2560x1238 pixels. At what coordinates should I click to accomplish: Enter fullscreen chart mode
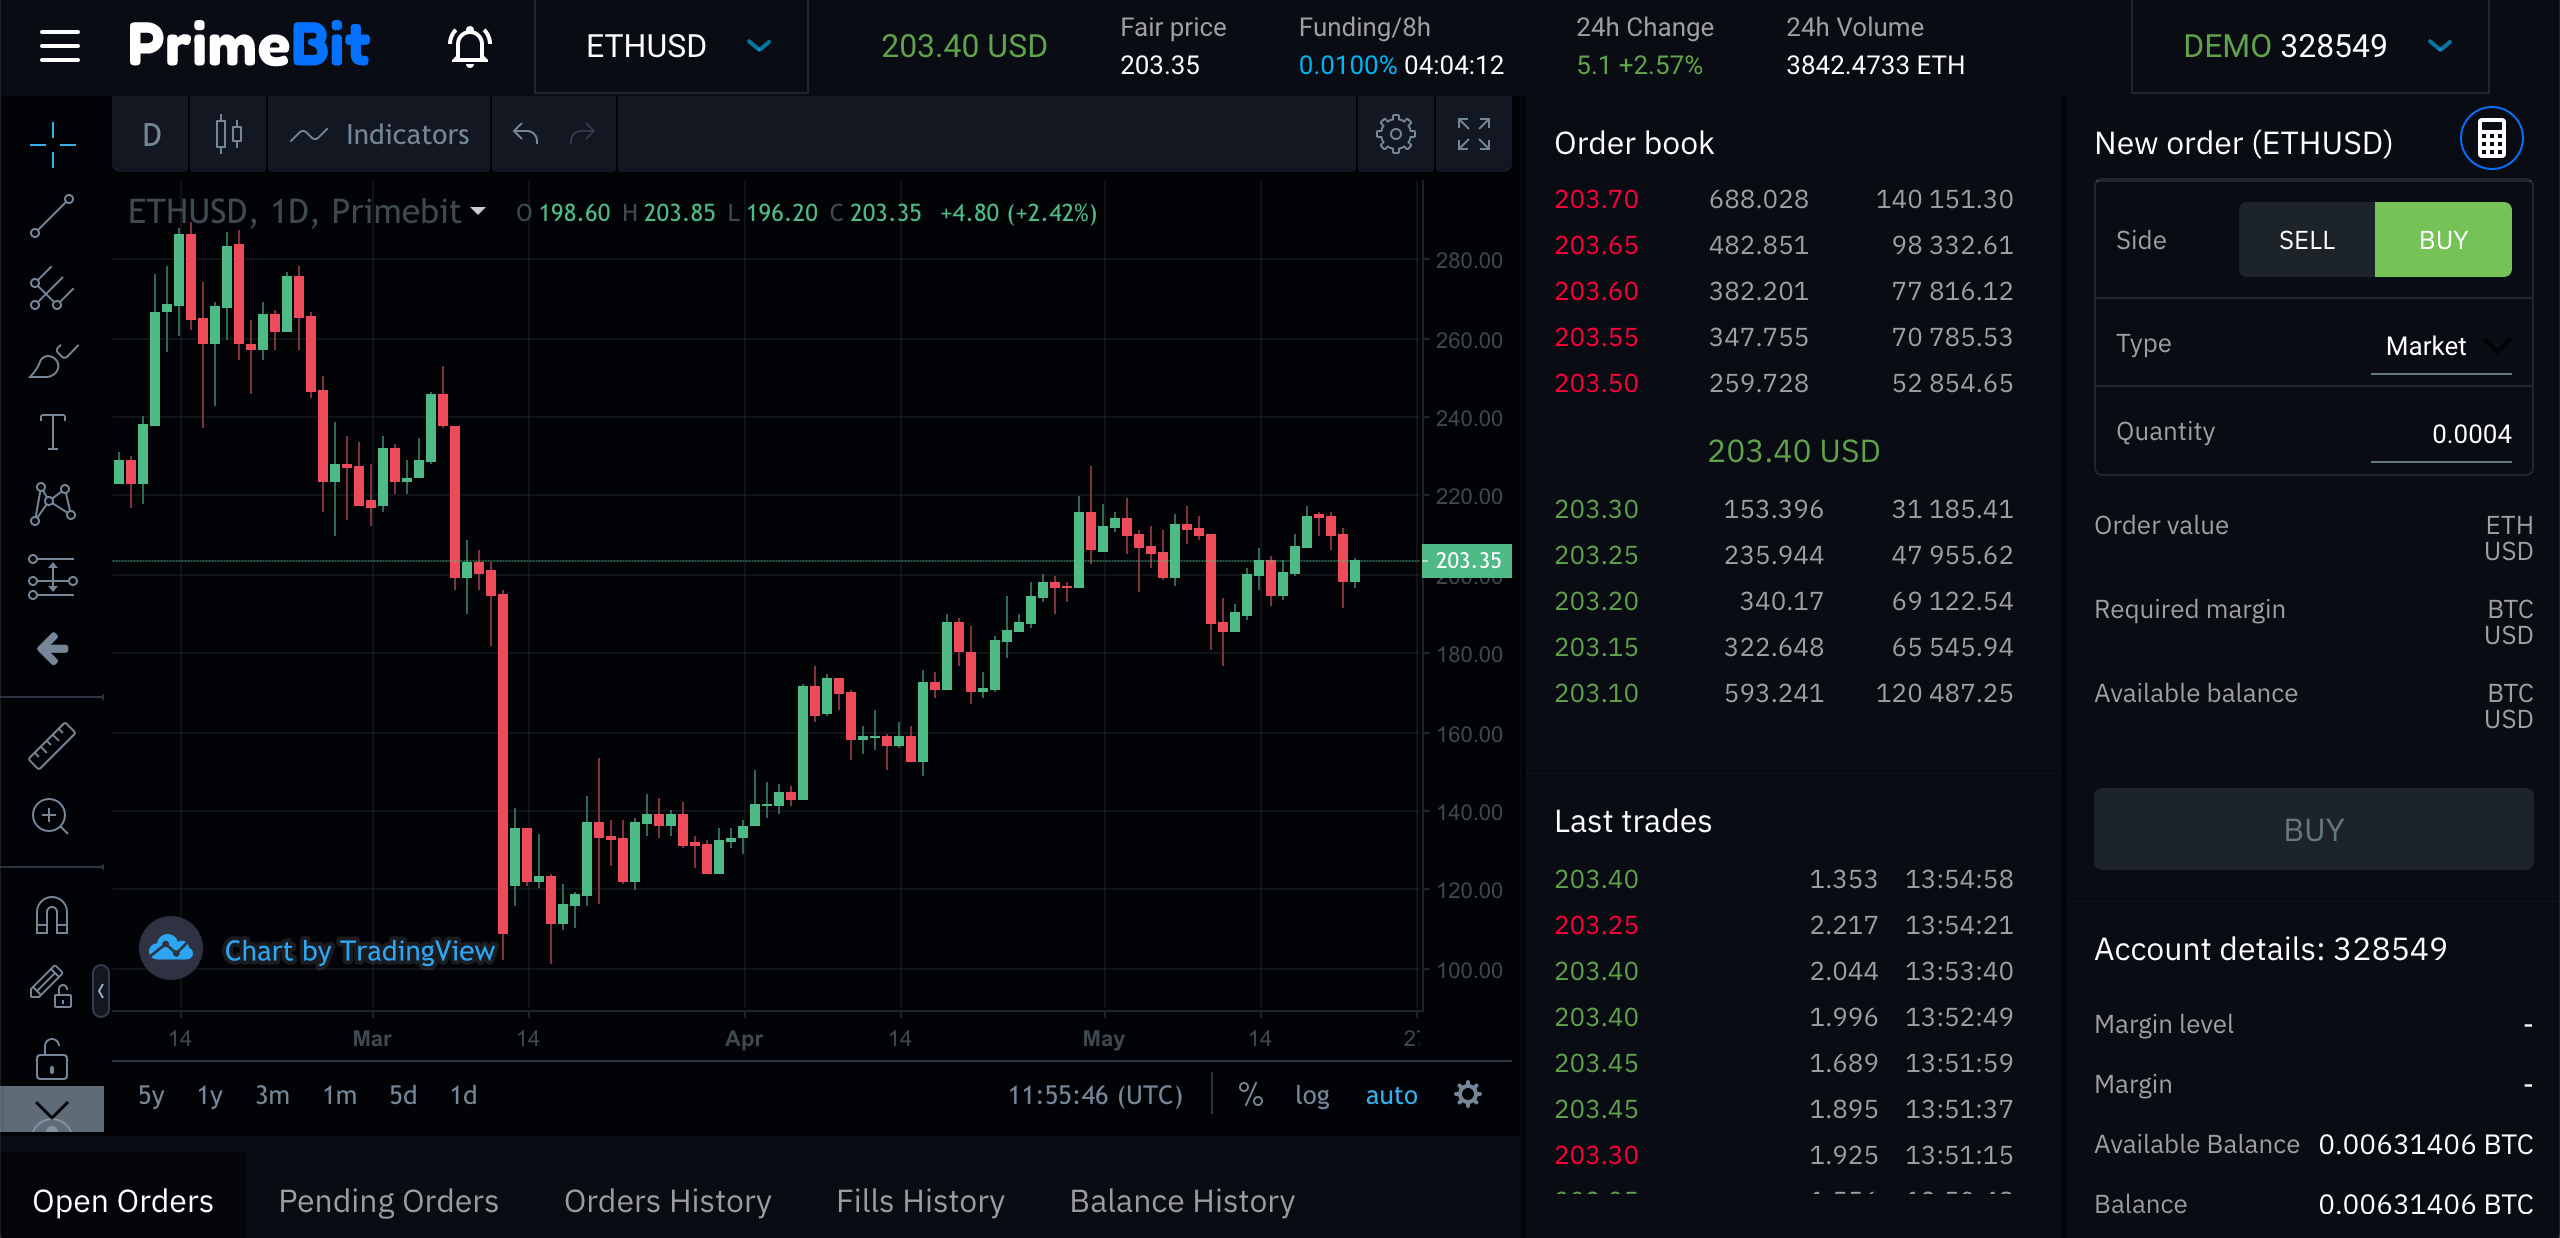tap(1473, 134)
